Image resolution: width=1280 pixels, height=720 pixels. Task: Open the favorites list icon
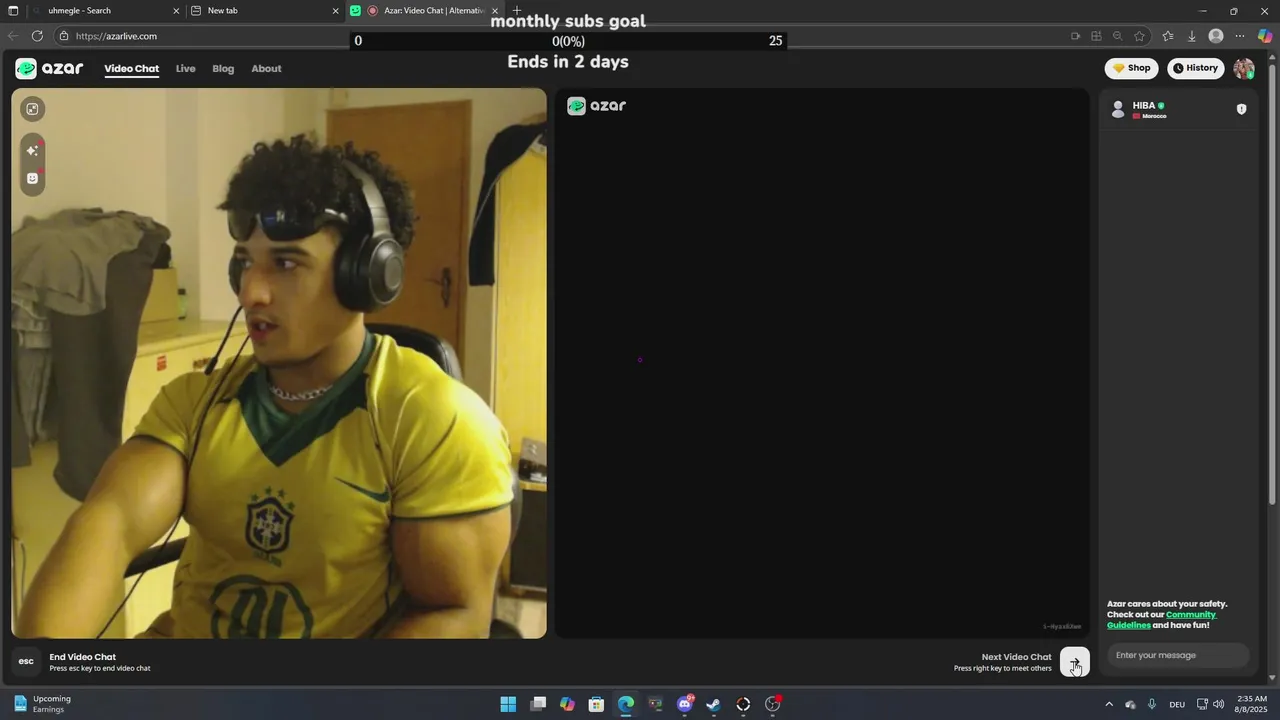coord(1168,36)
